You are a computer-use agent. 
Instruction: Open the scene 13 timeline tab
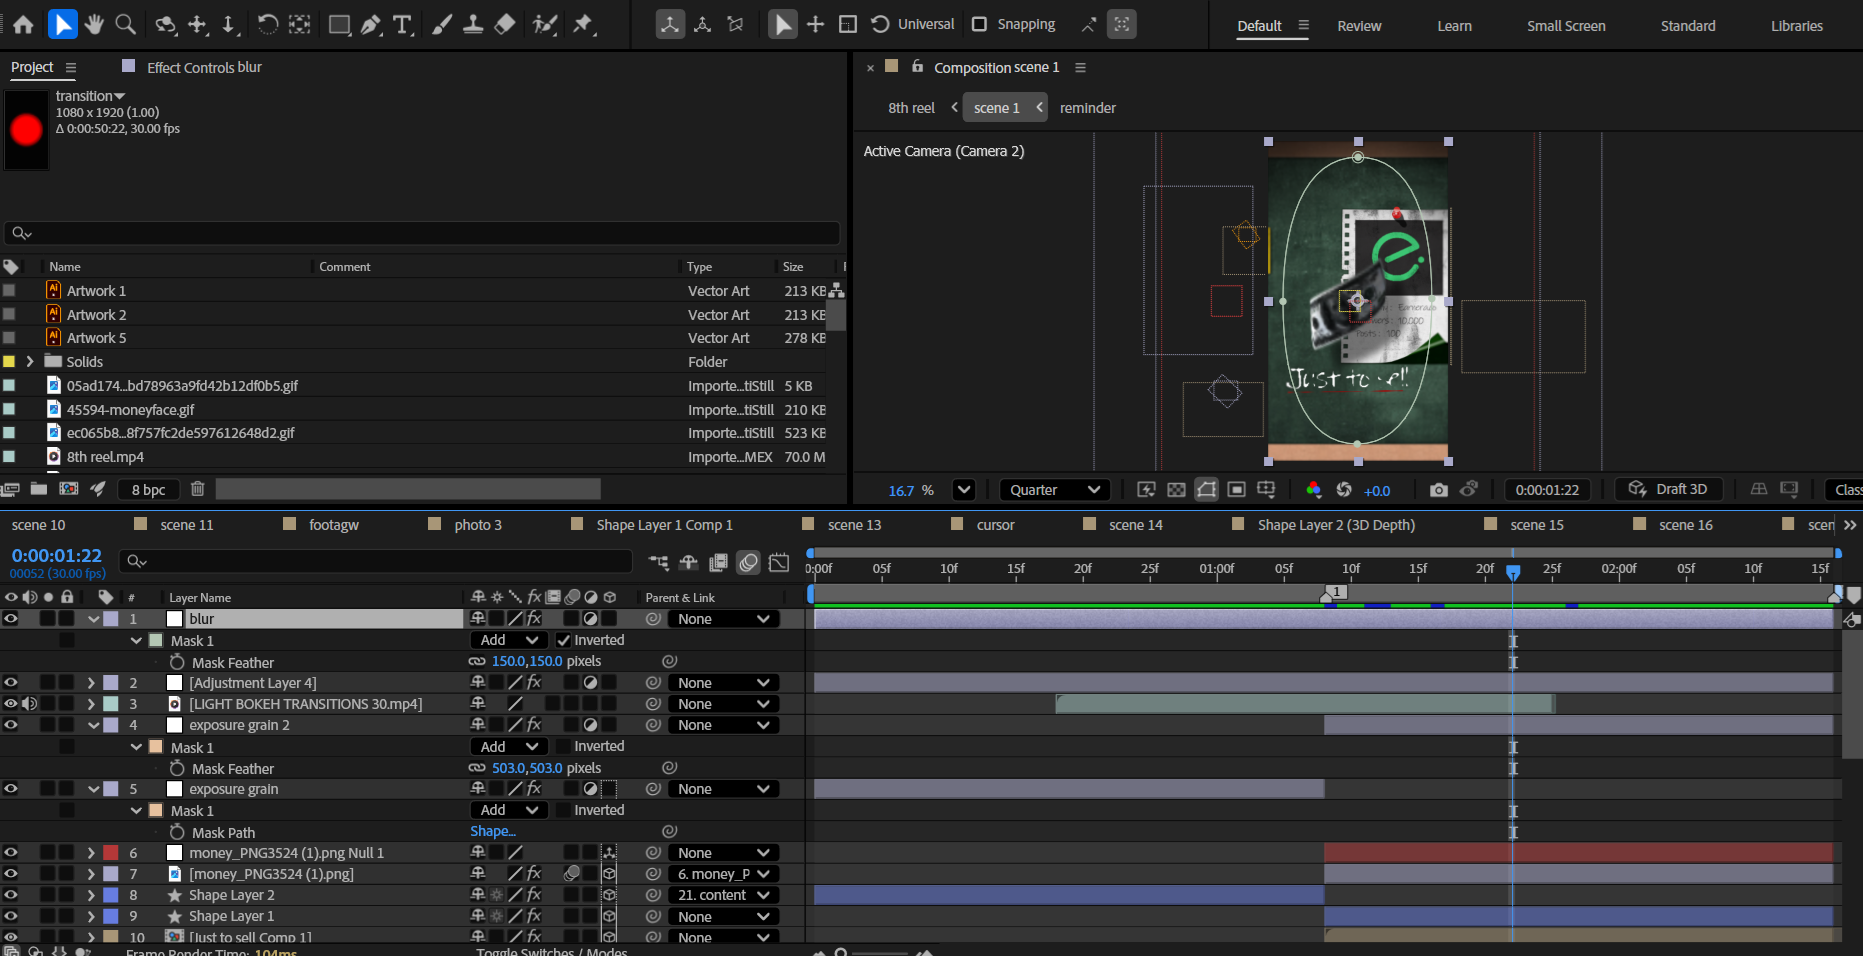click(854, 525)
